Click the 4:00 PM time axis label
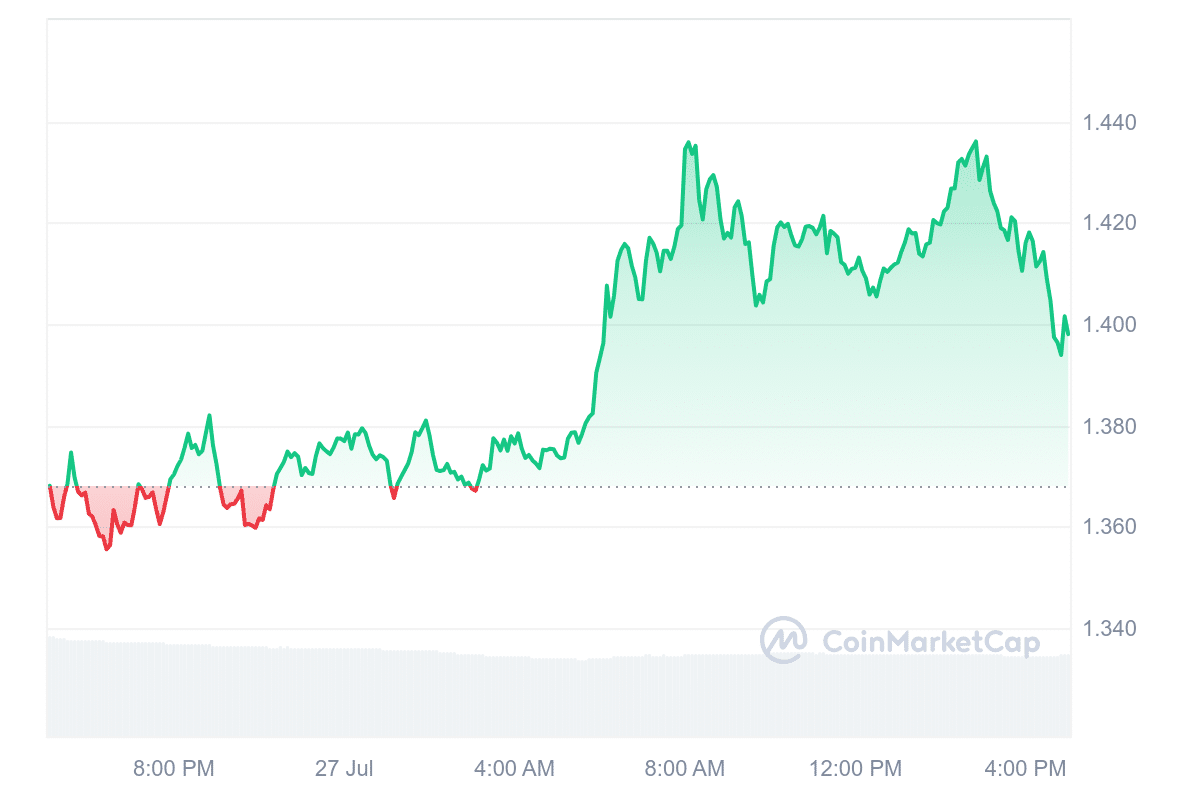The image size is (1200, 800). tap(1026, 769)
